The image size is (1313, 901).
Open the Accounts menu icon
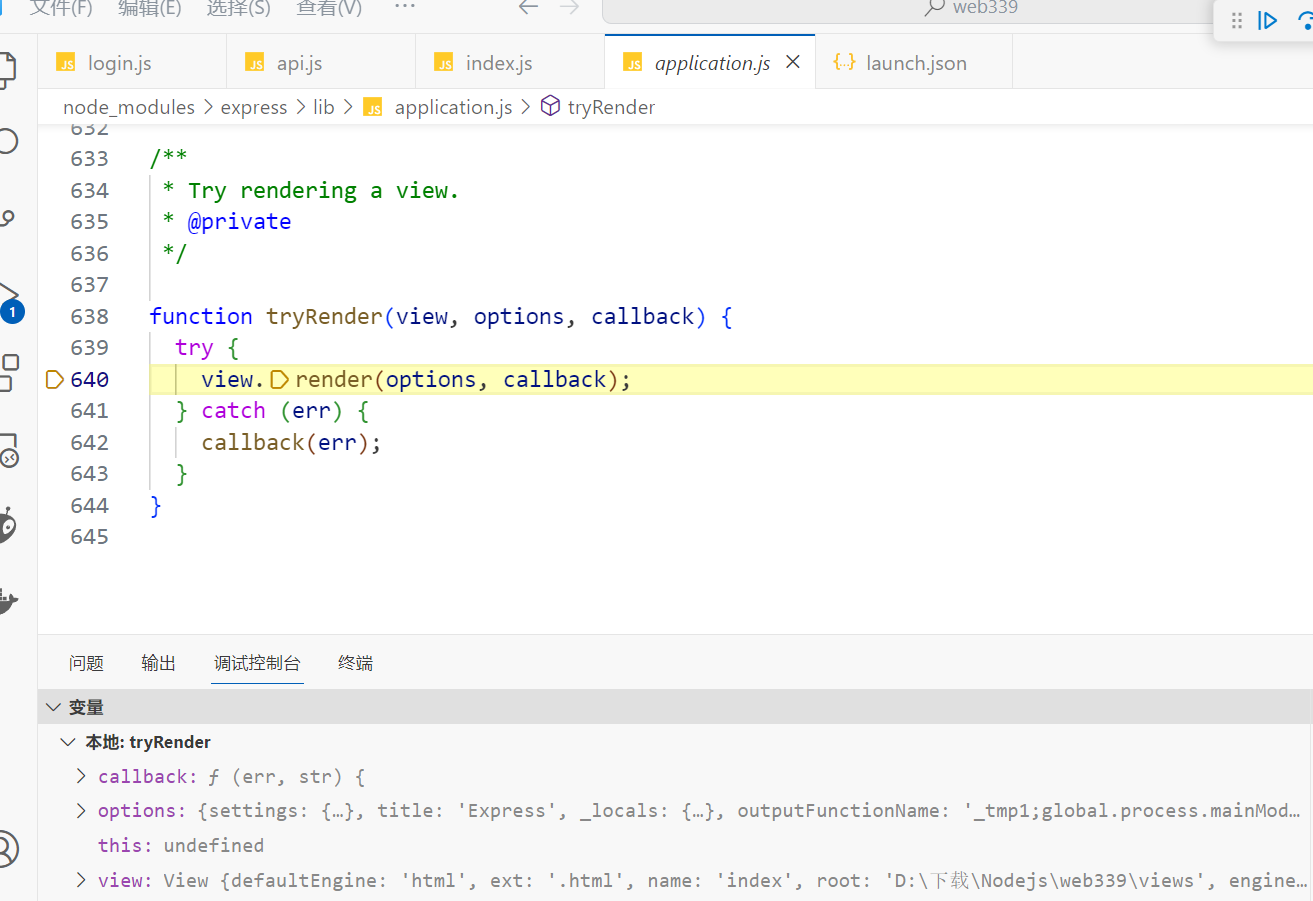click(8, 848)
